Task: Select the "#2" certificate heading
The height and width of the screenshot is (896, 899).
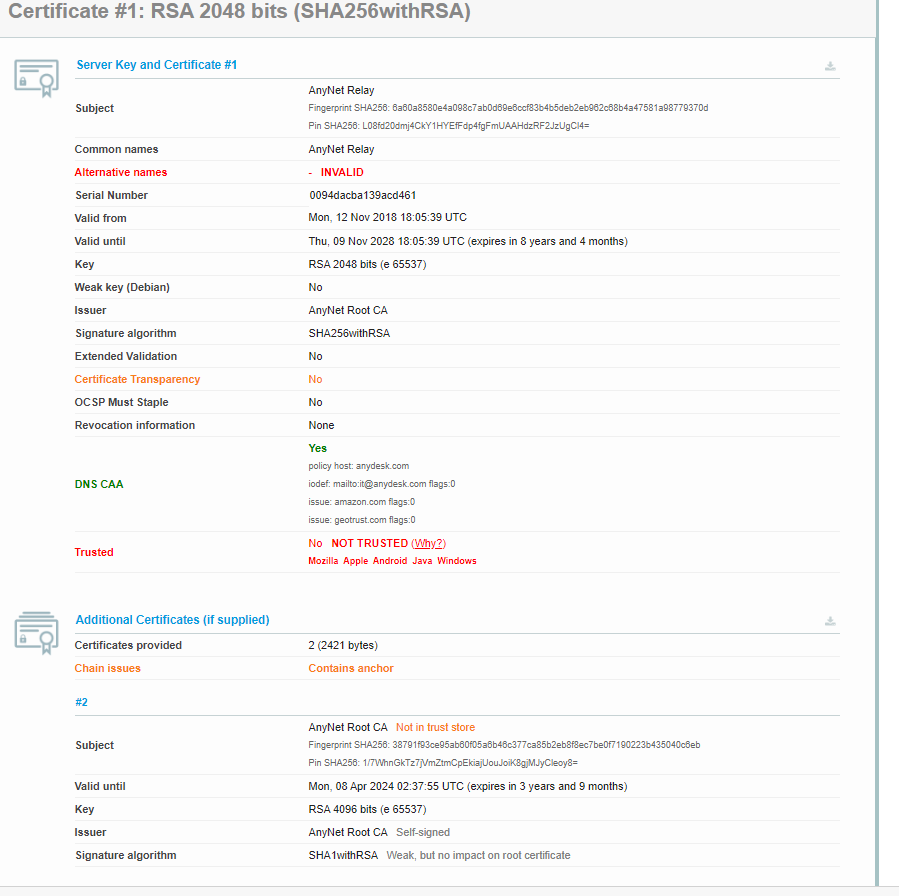Action: [82, 702]
